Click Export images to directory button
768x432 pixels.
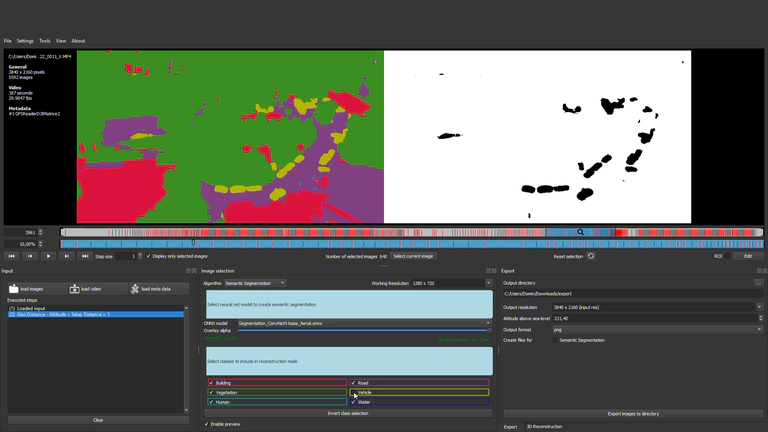pos(633,413)
